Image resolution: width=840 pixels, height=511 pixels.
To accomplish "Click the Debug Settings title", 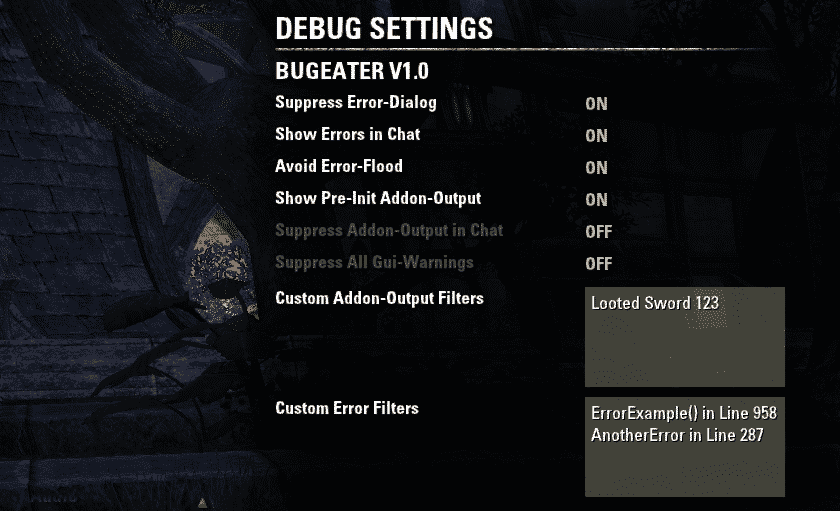I will (384, 28).
